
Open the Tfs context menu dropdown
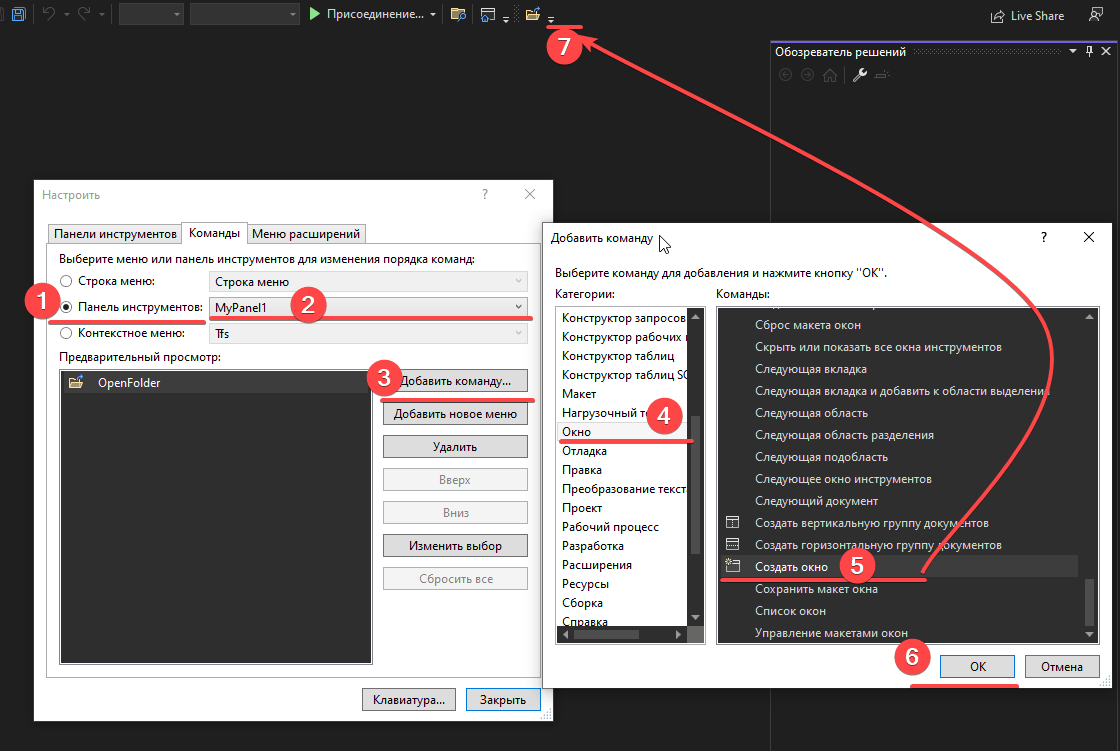pyautogui.click(x=517, y=331)
